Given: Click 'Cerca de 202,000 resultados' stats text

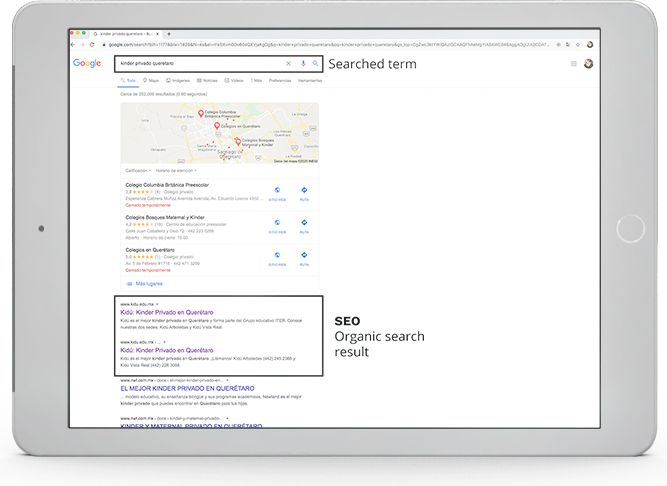Looking at the screenshot, I should click(163, 94).
